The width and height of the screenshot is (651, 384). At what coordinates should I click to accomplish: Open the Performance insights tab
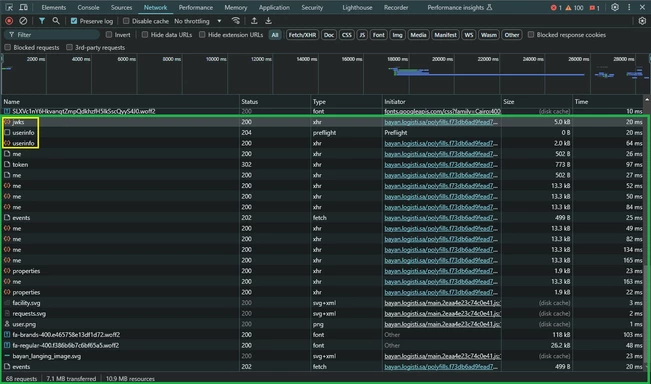pos(459,7)
